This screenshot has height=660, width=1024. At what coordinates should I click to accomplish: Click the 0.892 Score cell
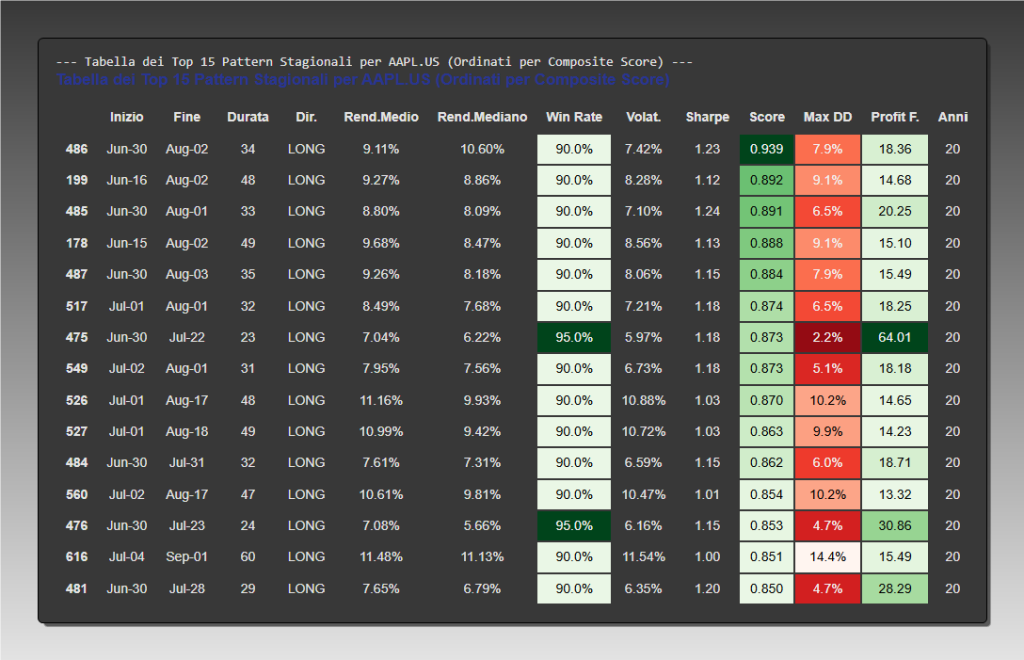[x=767, y=180]
